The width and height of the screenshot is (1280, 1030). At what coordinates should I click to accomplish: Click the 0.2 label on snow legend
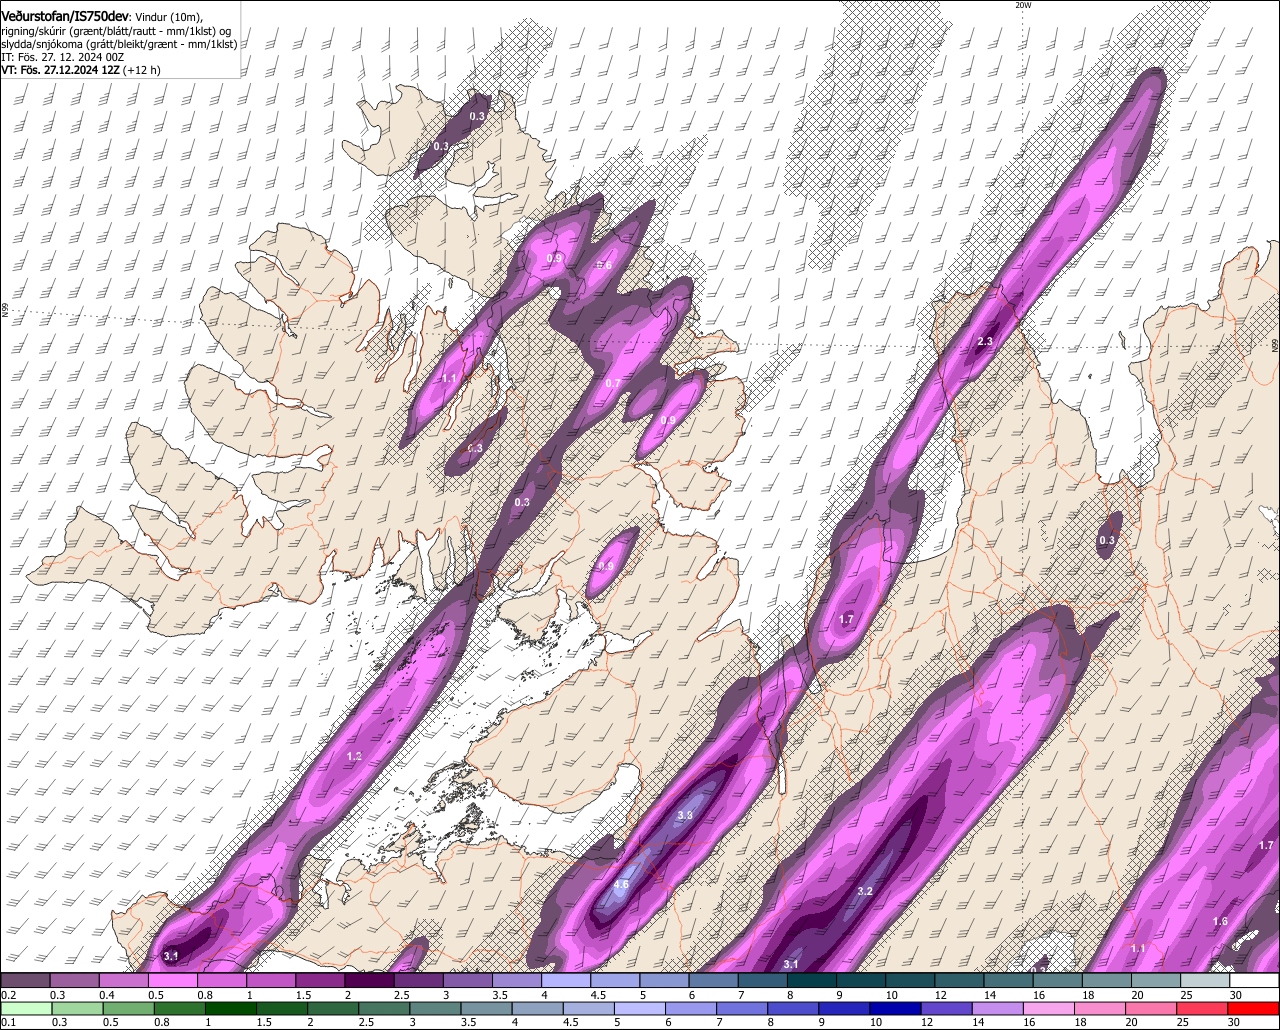click(x=8, y=995)
